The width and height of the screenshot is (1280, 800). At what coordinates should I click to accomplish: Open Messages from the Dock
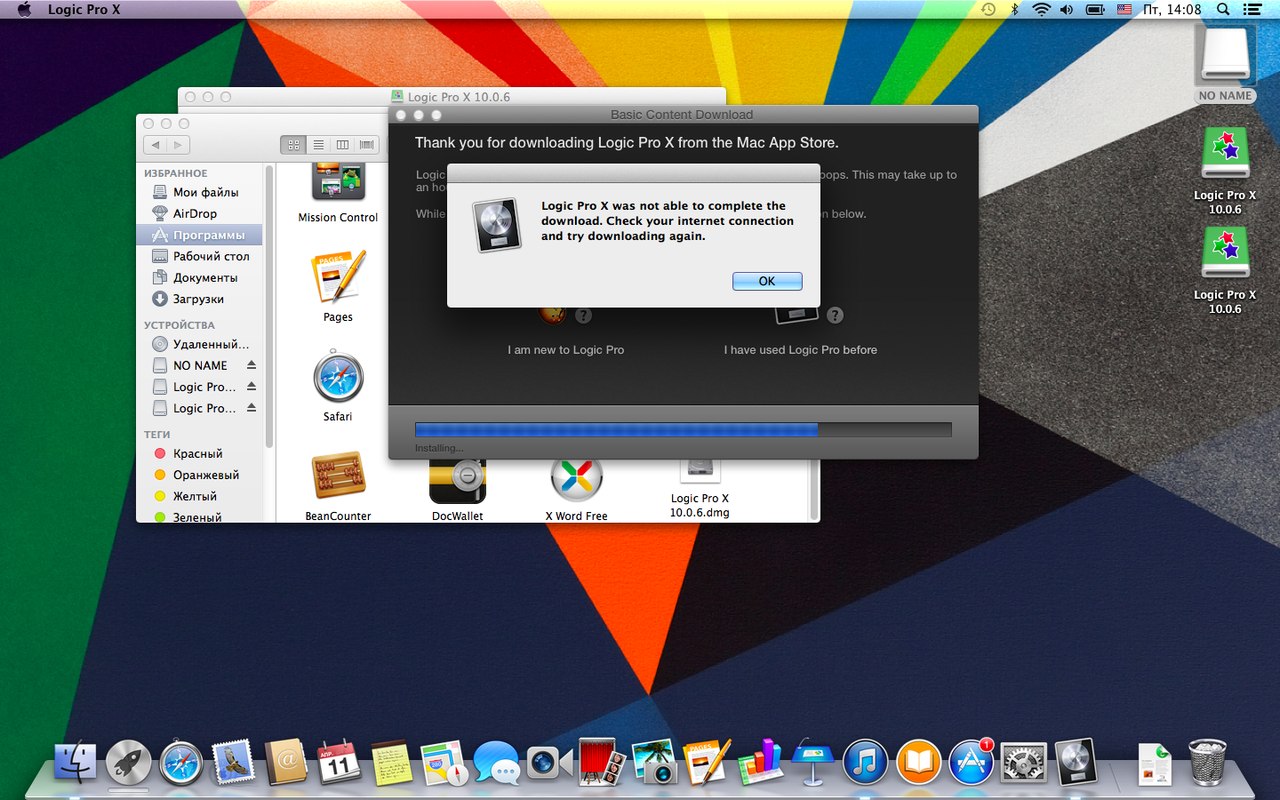tap(497, 763)
